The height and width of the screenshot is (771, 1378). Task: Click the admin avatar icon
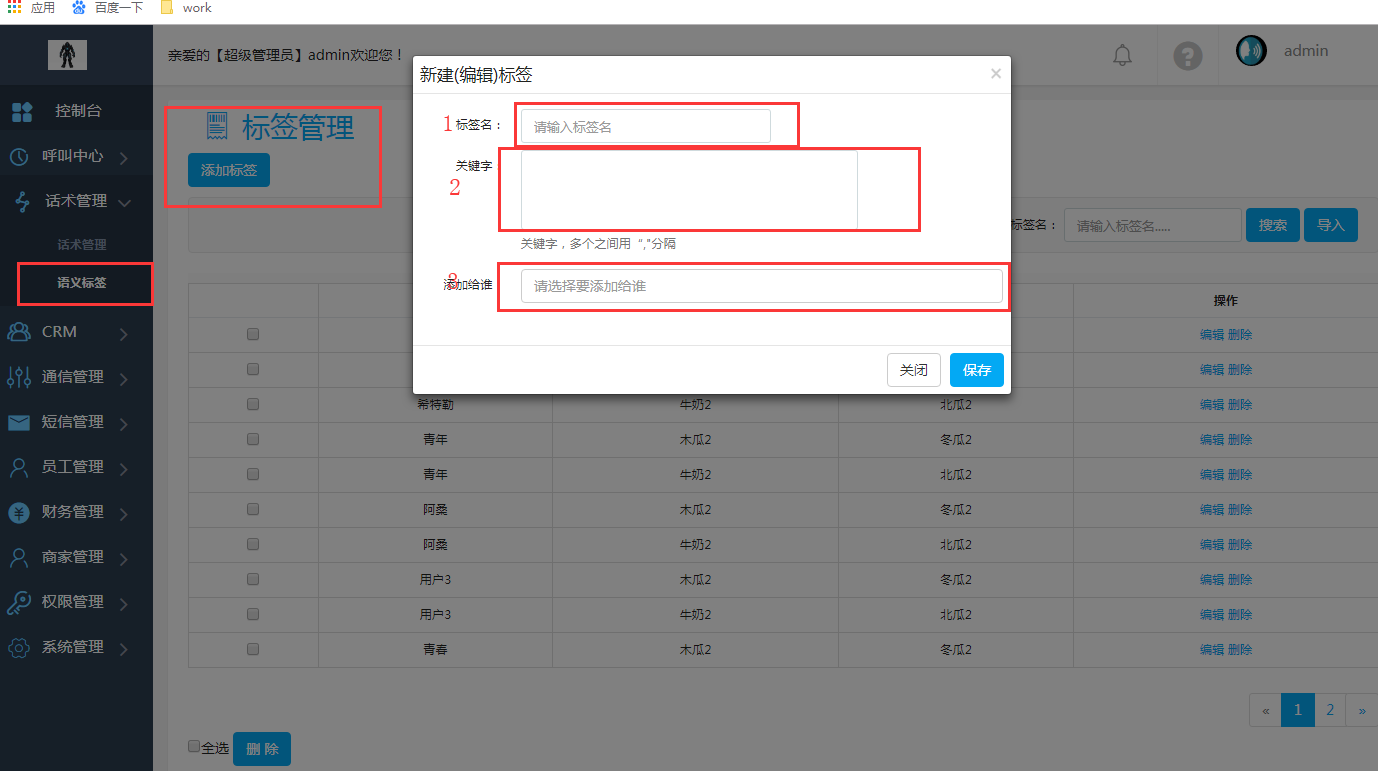coord(1251,51)
